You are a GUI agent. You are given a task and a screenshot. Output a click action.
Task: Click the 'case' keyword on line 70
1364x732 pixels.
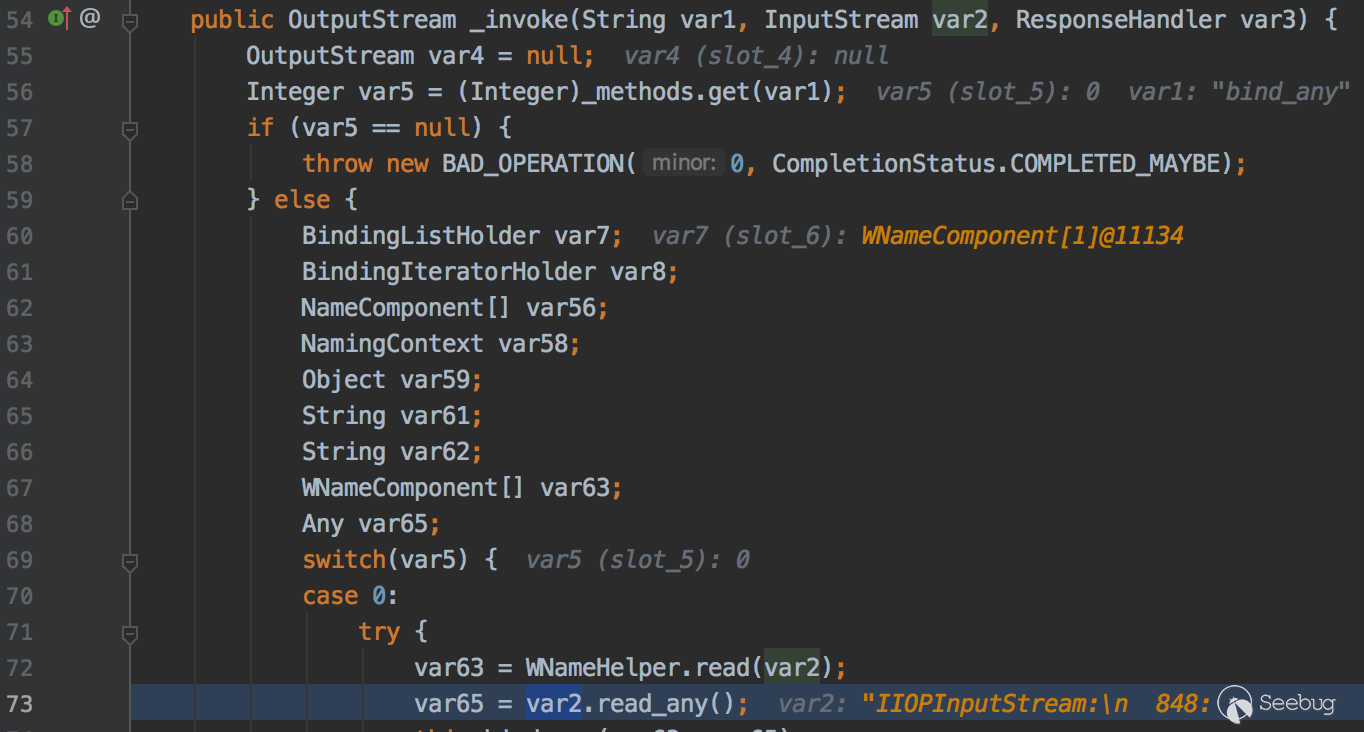tap(331, 595)
